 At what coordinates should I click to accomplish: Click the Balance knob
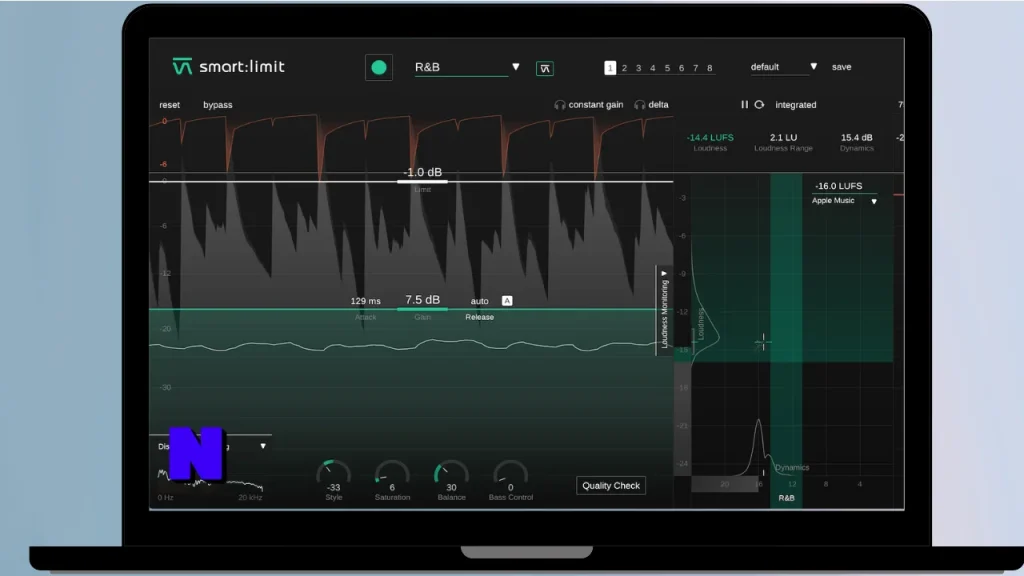[451, 474]
